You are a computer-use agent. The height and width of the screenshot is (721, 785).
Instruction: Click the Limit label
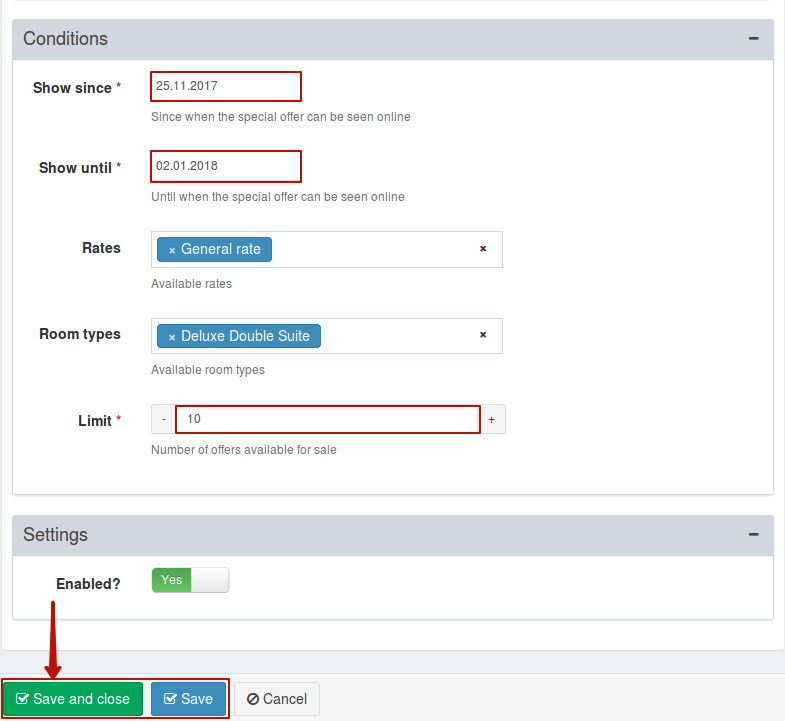tap(95, 421)
